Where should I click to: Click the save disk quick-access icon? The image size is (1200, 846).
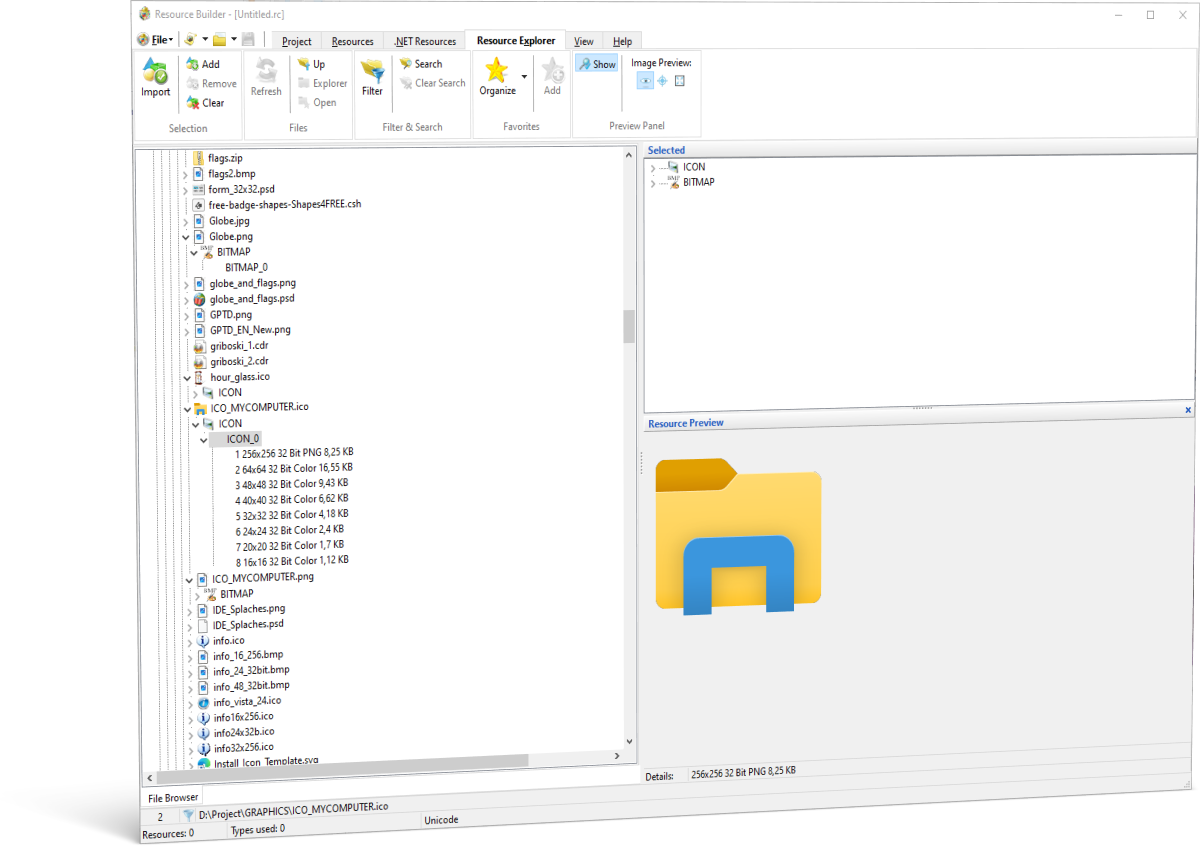248,40
